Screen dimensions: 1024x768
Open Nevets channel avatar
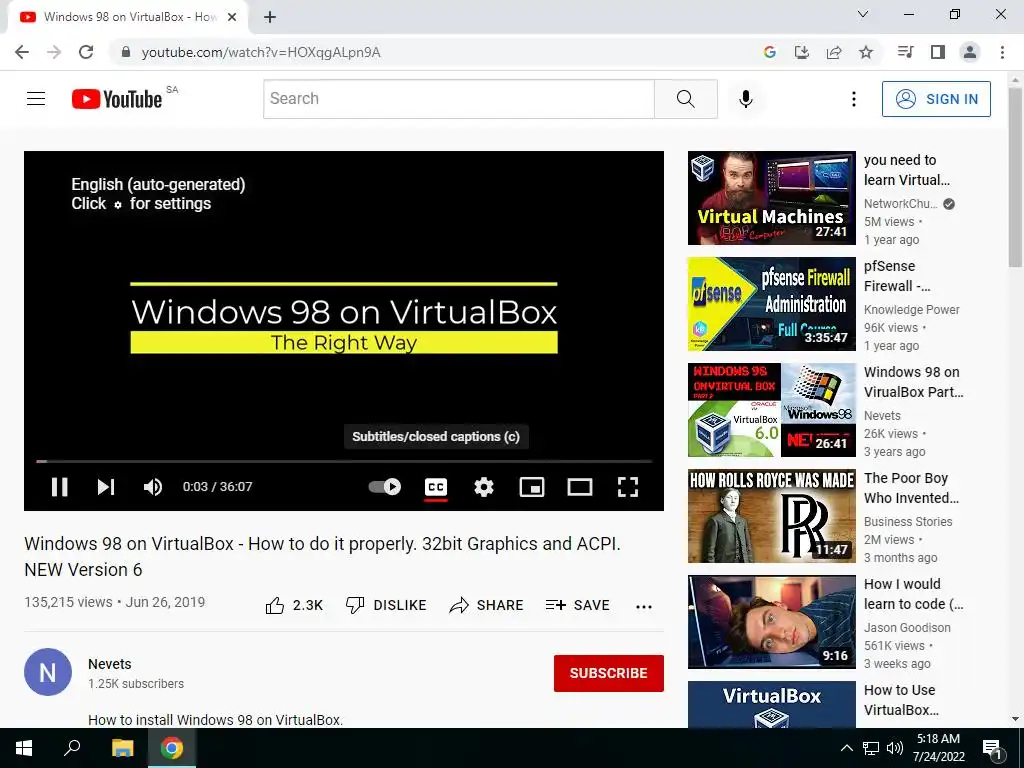(48, 672)
